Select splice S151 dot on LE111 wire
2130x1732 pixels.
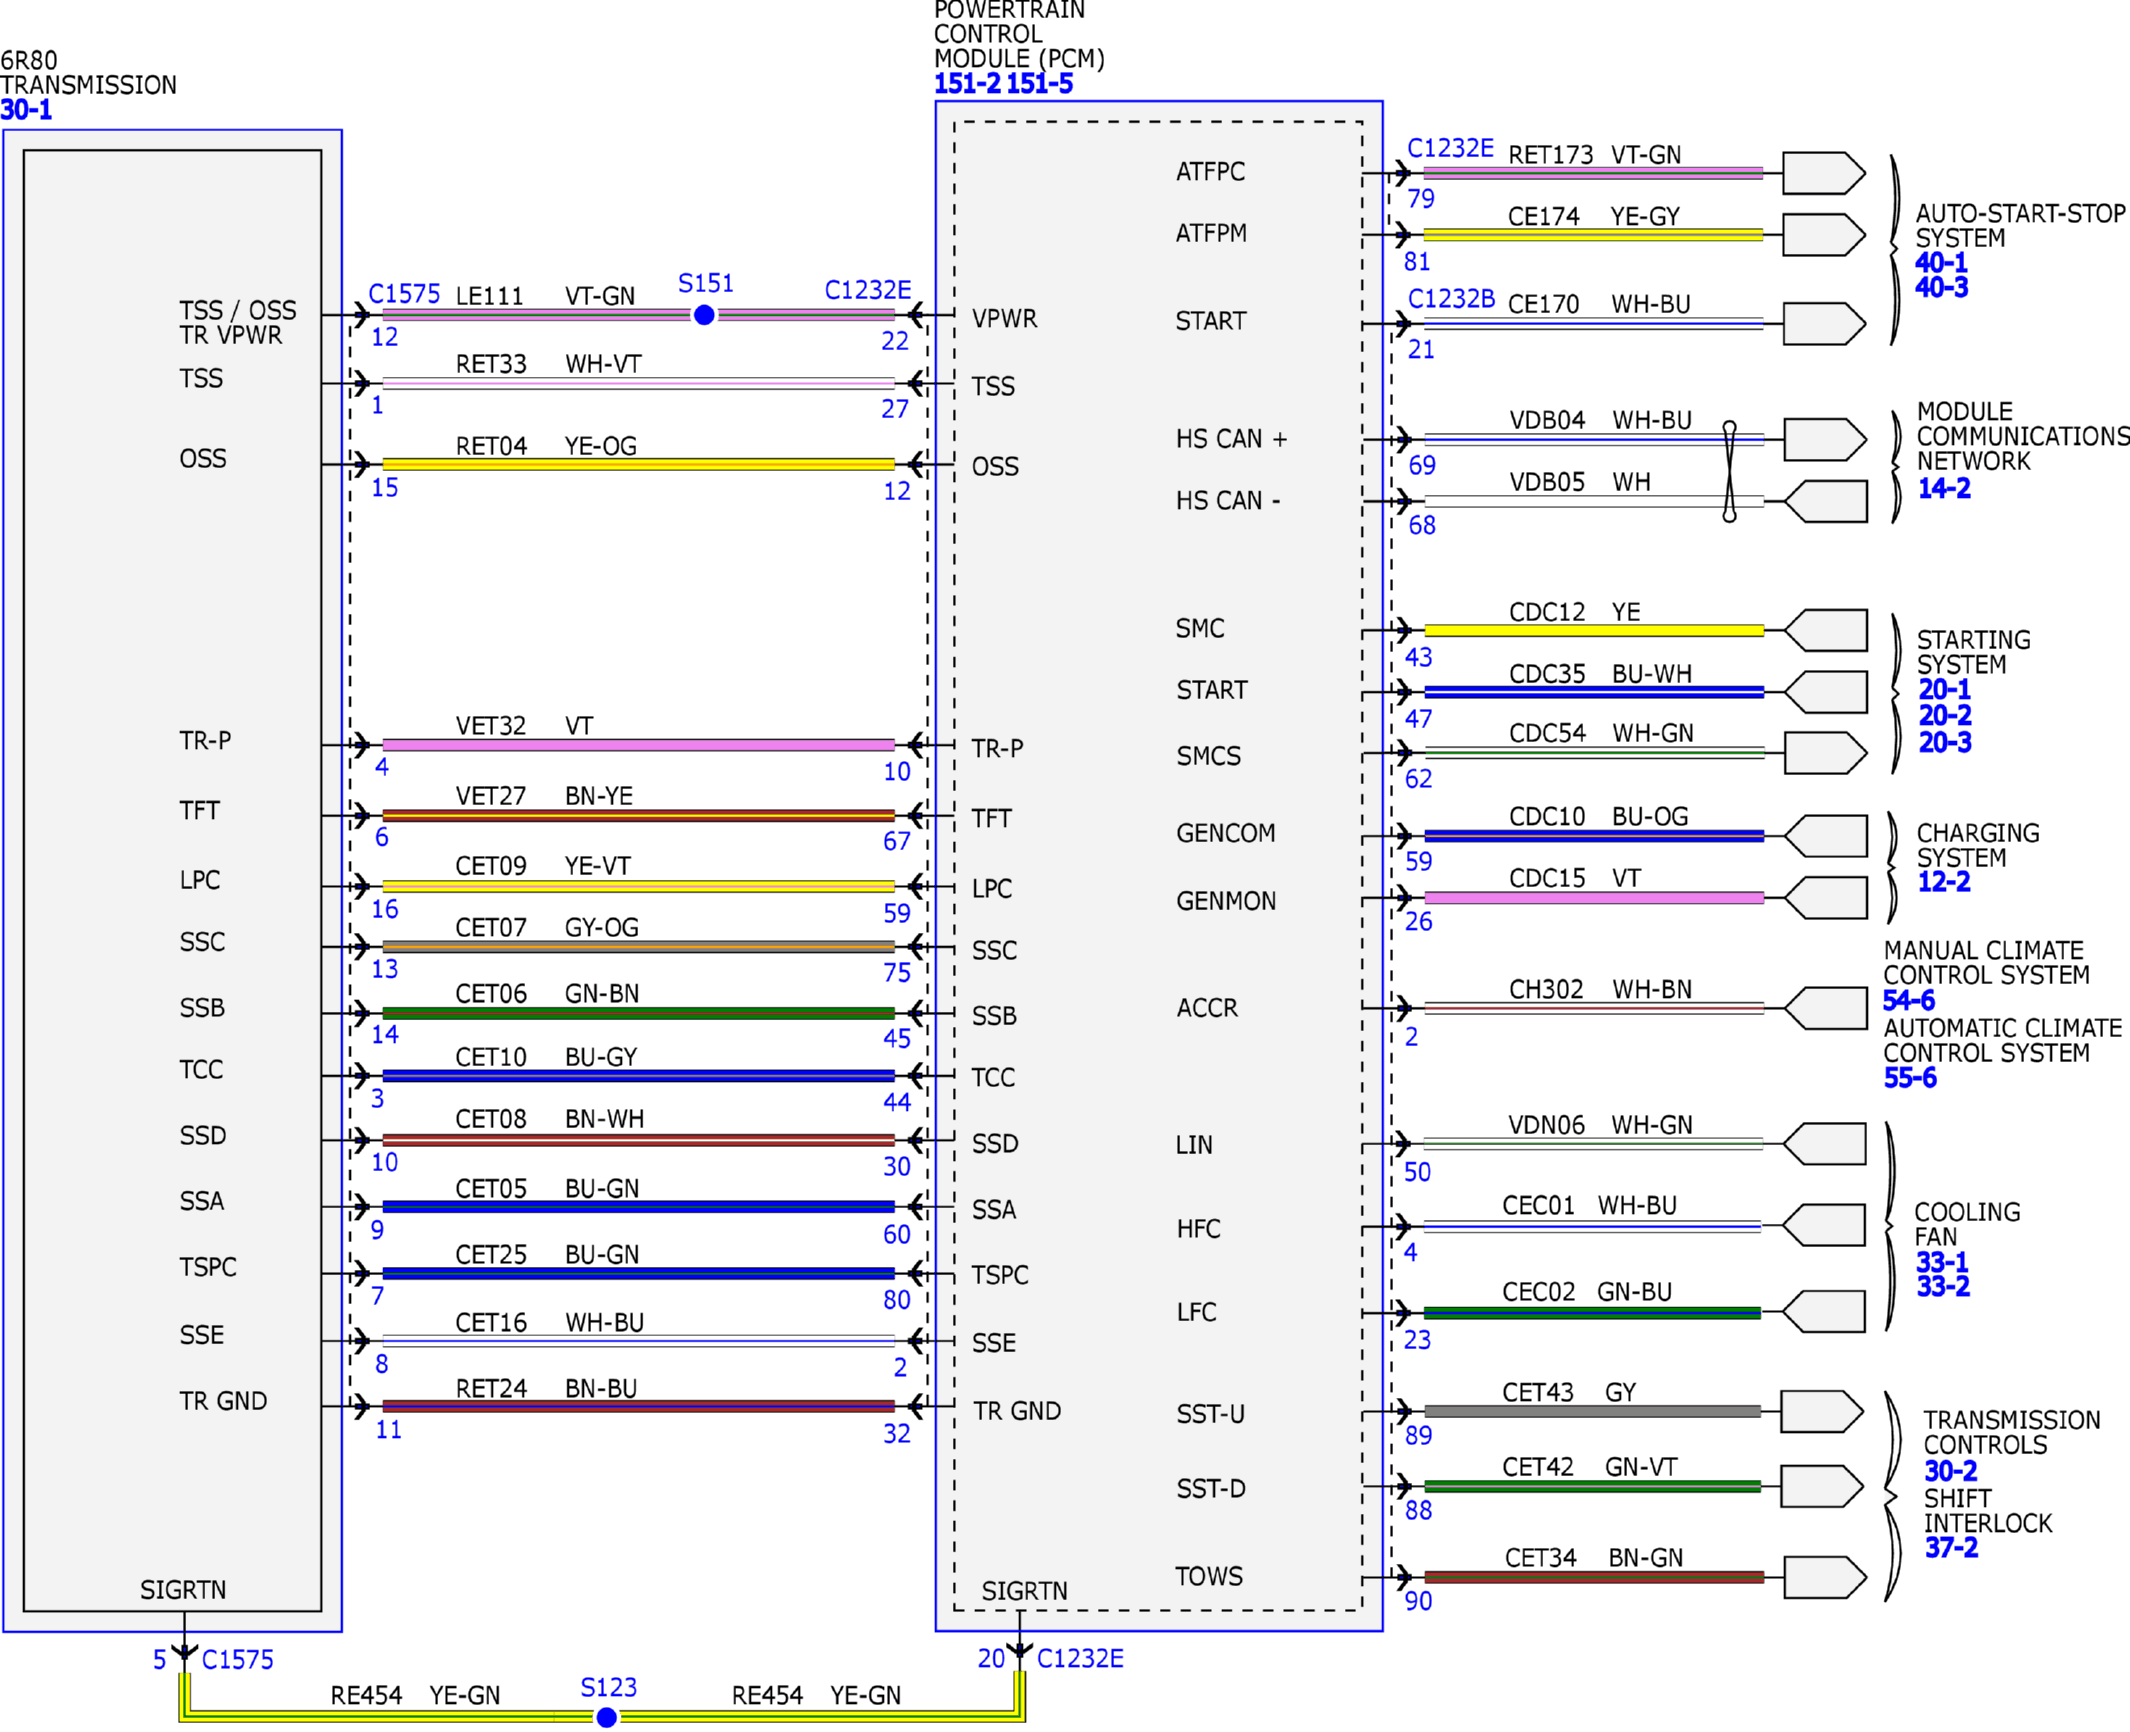coord(704,315)
